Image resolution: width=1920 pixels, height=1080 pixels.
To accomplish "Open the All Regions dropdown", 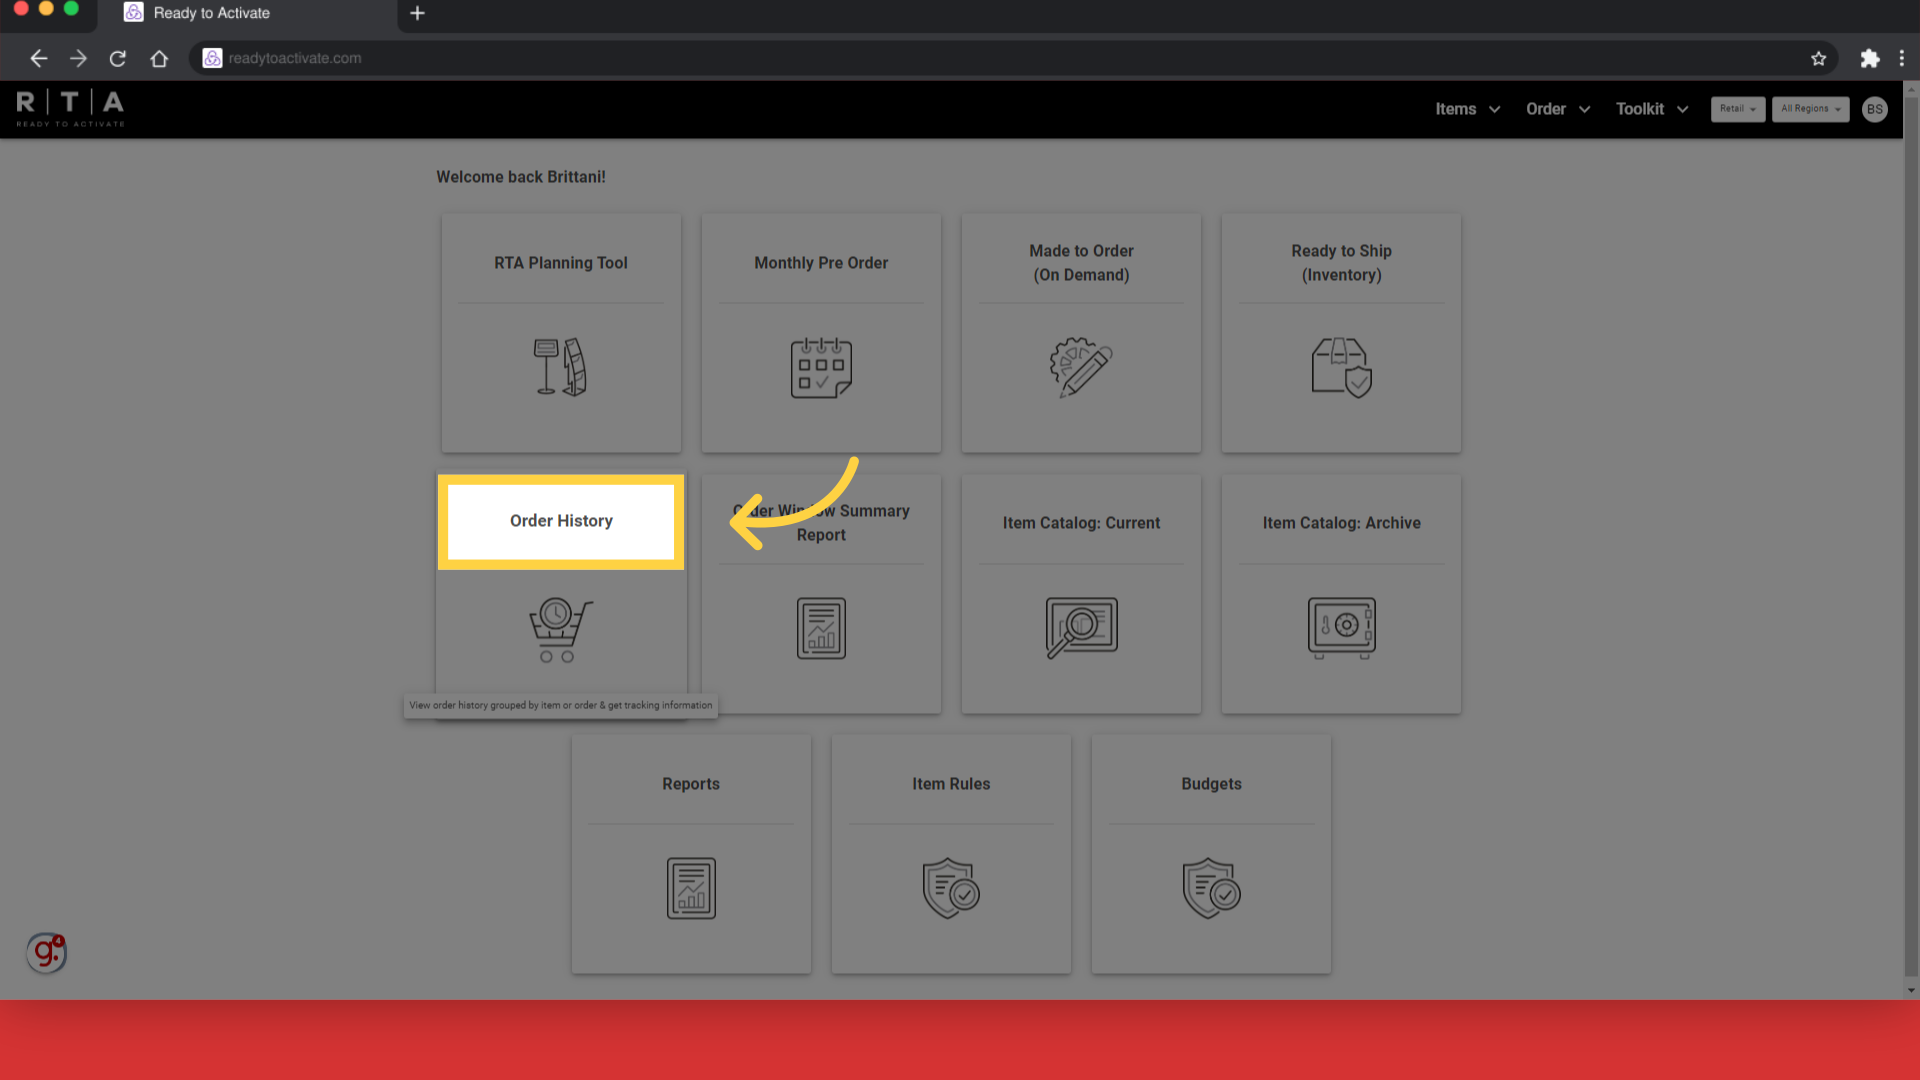I will pyautogui.click(x=1810, y=109).
